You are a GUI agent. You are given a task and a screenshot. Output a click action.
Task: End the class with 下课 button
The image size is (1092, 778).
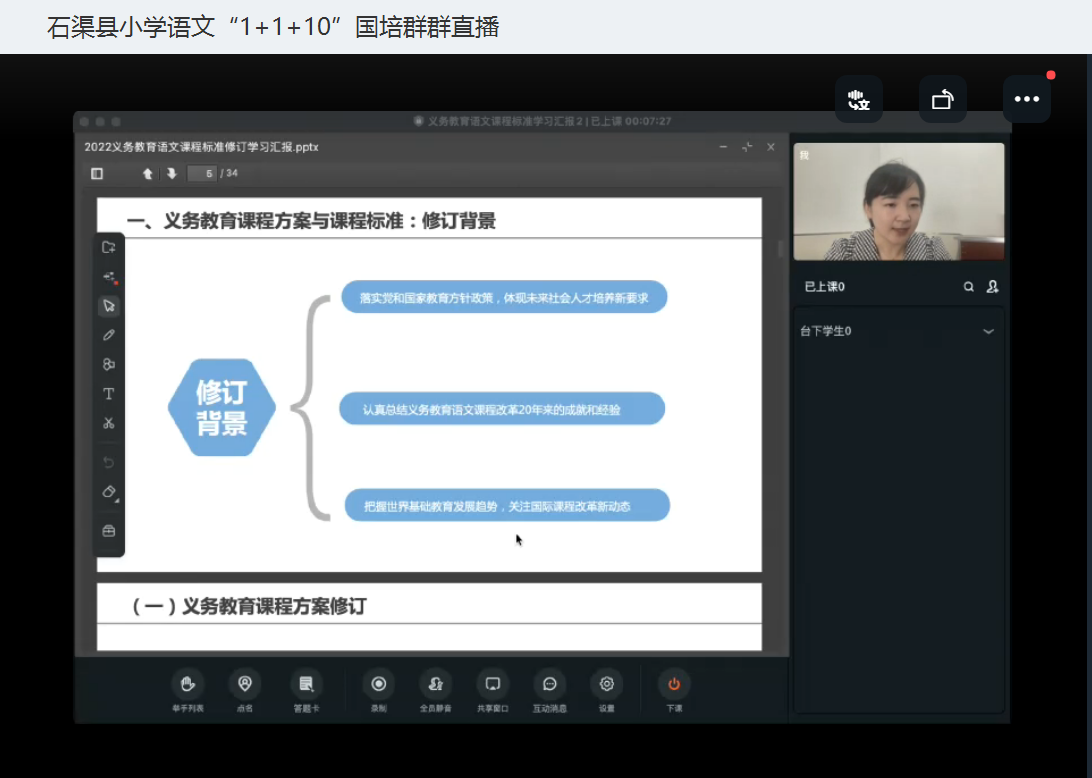coord(674,684)
